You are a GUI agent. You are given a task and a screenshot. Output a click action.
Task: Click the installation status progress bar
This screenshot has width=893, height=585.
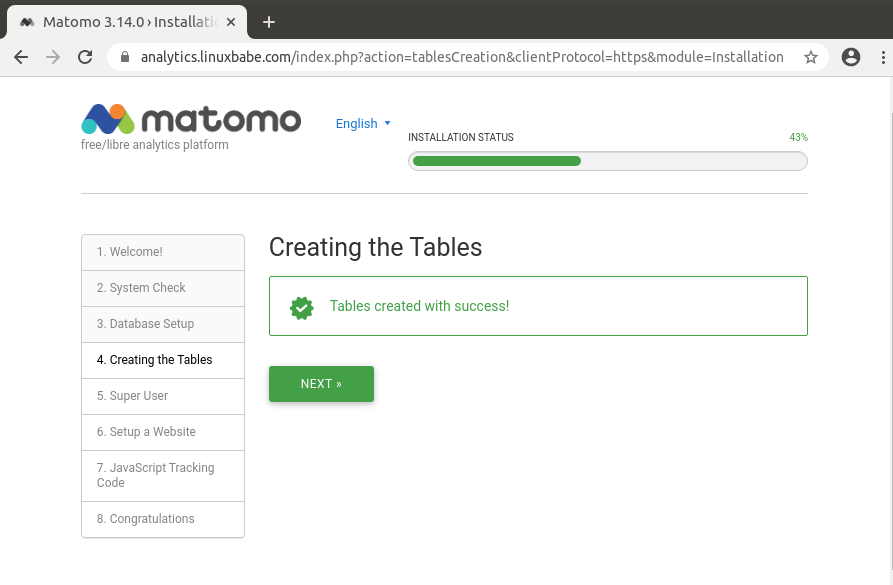pos(607,161)
